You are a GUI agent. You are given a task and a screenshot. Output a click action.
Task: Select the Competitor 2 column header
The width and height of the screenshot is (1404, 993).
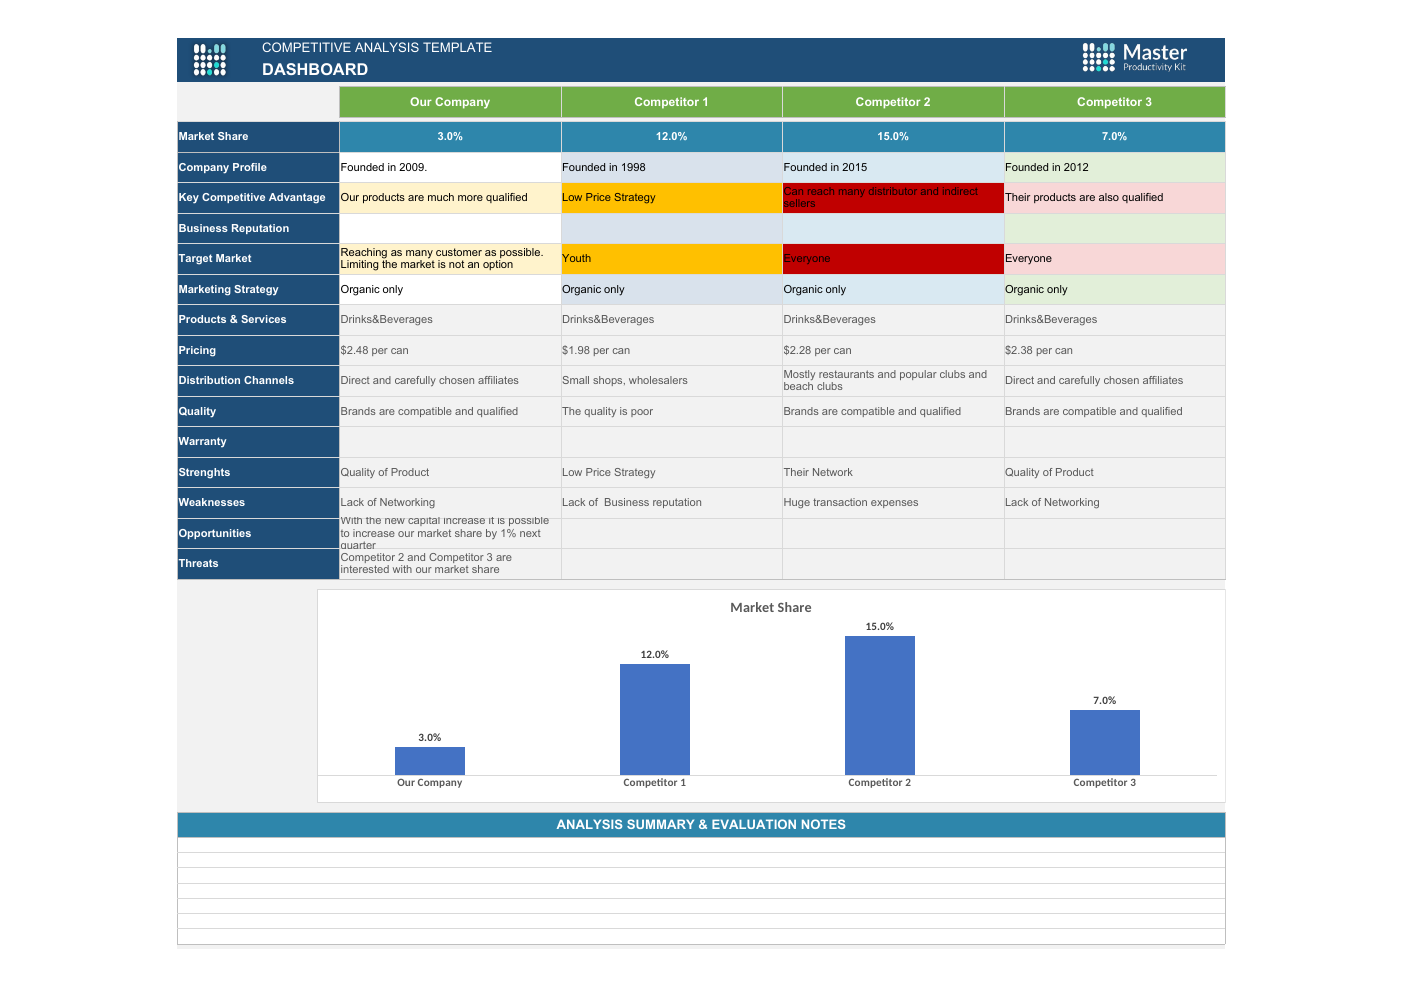[x=893, y=102]
